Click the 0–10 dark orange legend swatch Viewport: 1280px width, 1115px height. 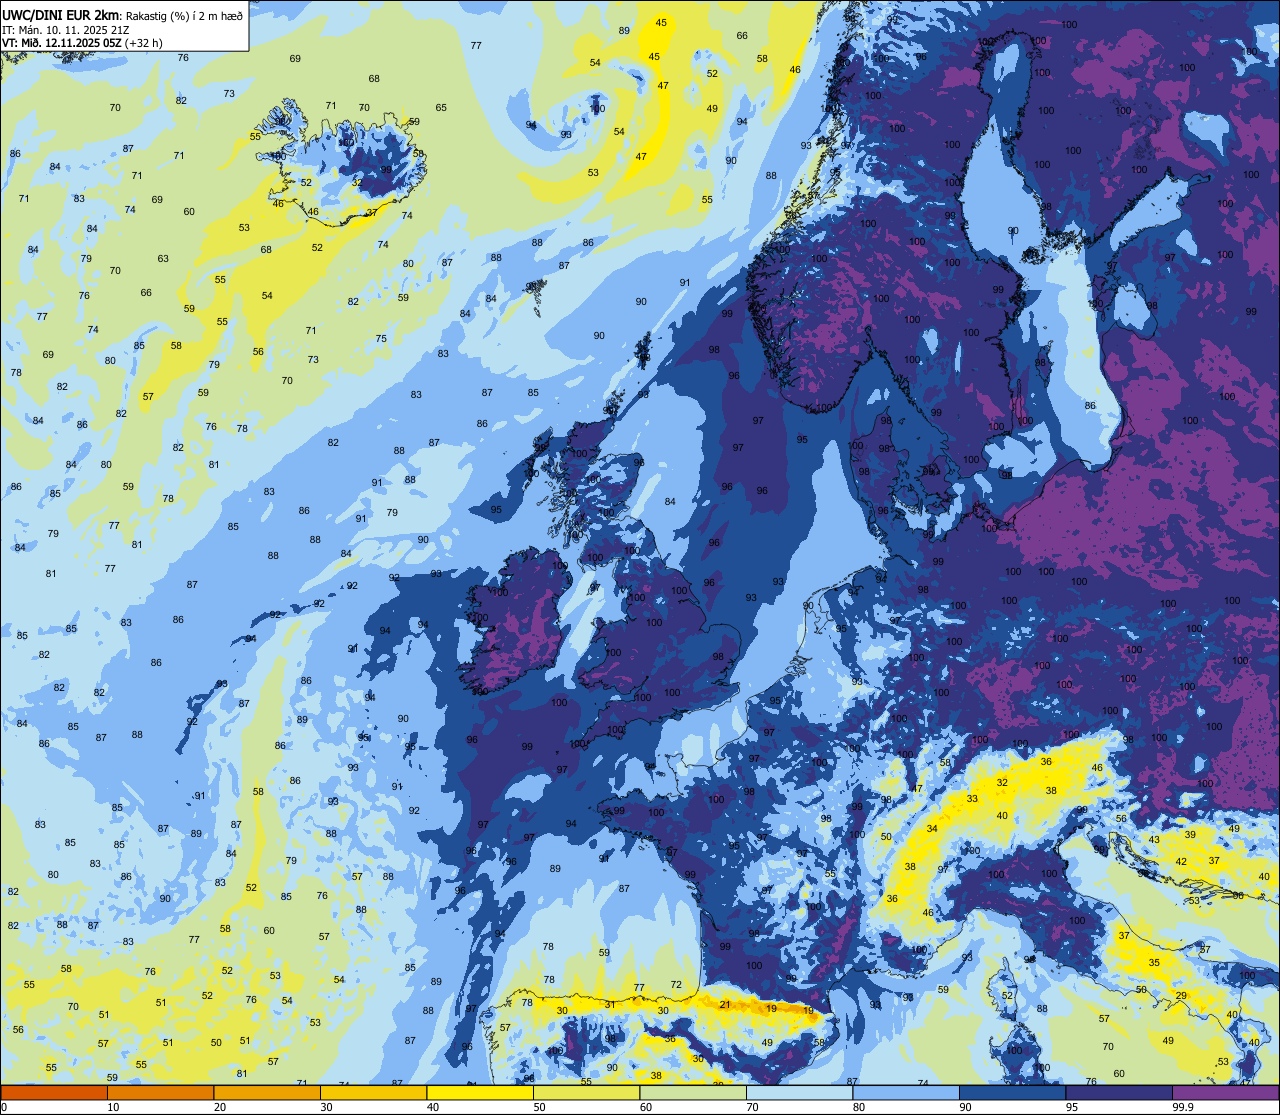pos(55,1093)
